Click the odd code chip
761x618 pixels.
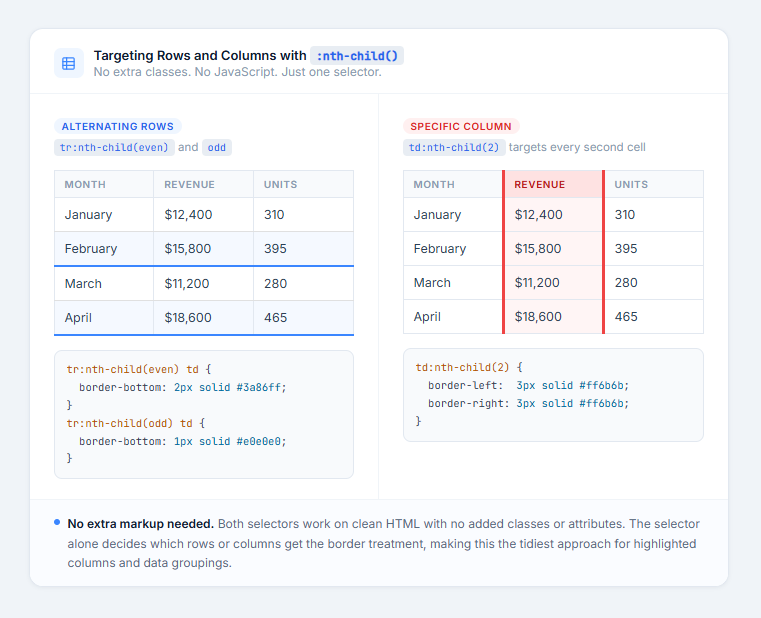click(217, 147)
